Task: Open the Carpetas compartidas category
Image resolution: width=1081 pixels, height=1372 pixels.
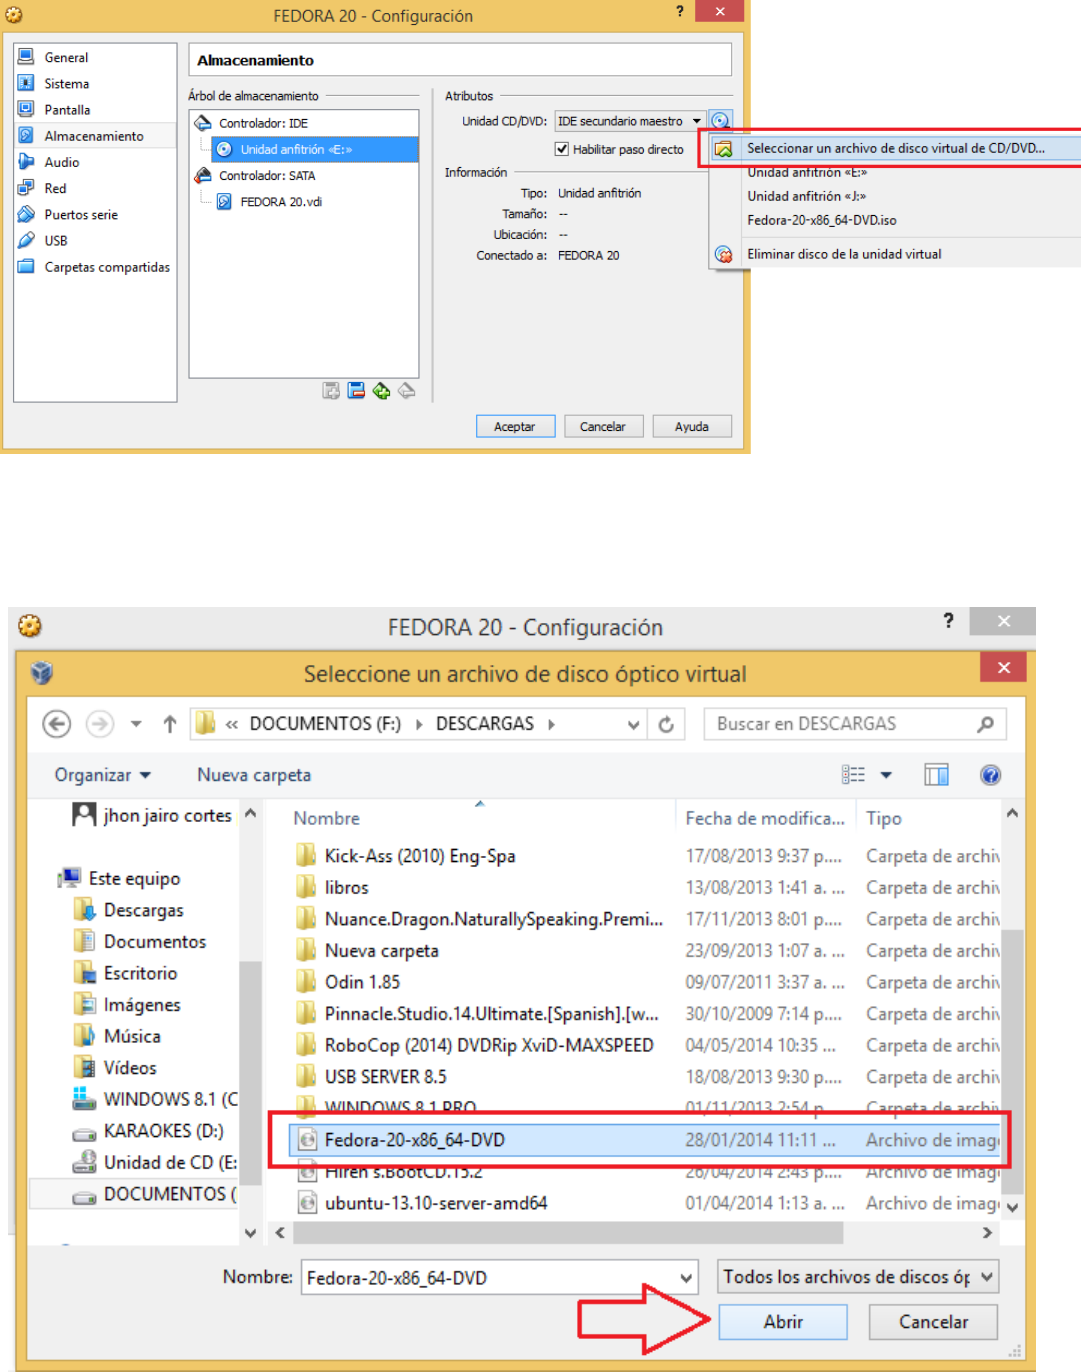Action: tap(107, 267)
